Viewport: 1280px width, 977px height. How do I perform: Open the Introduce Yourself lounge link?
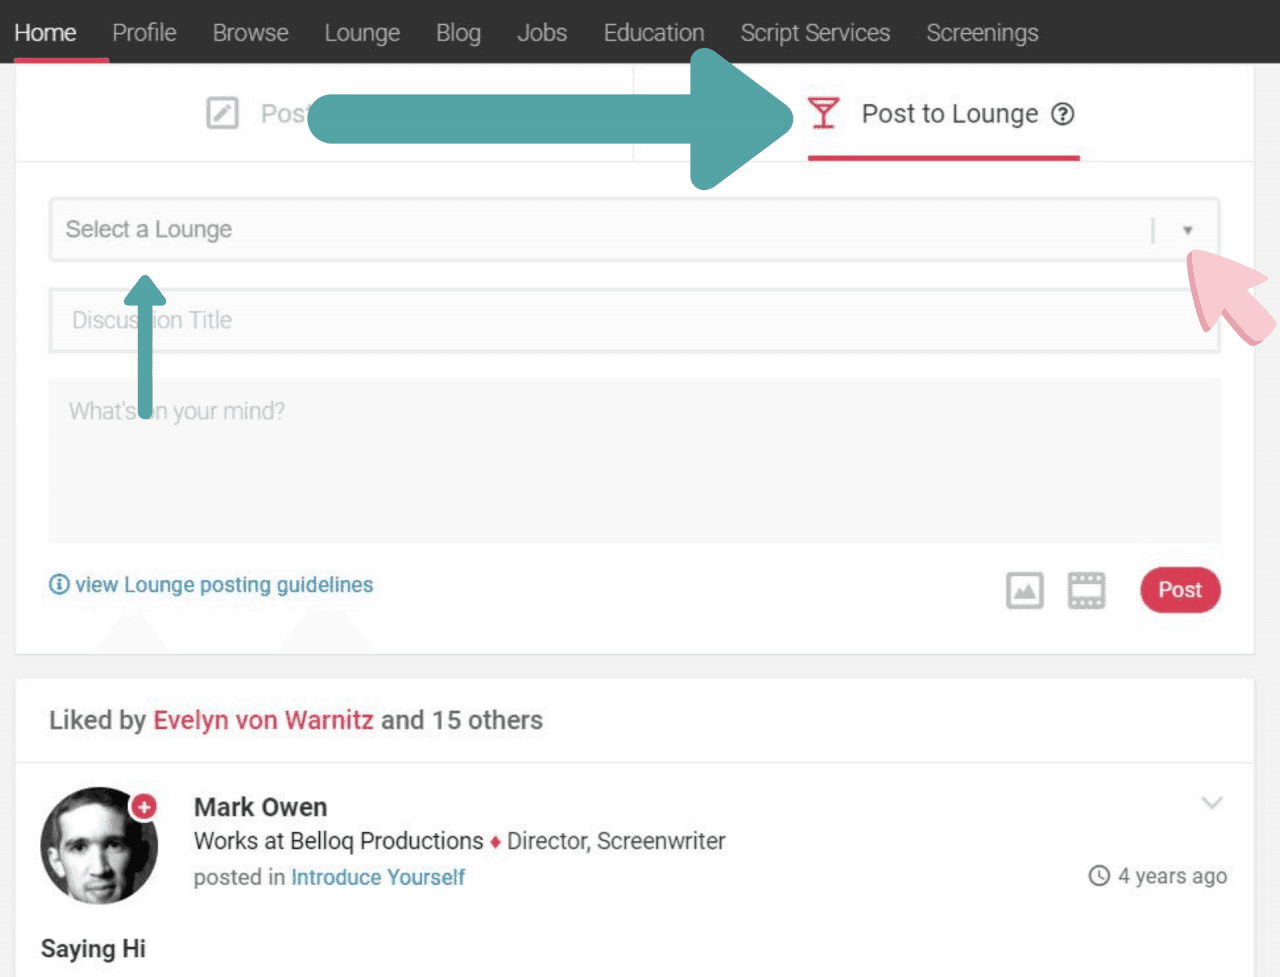pos(377,877)
